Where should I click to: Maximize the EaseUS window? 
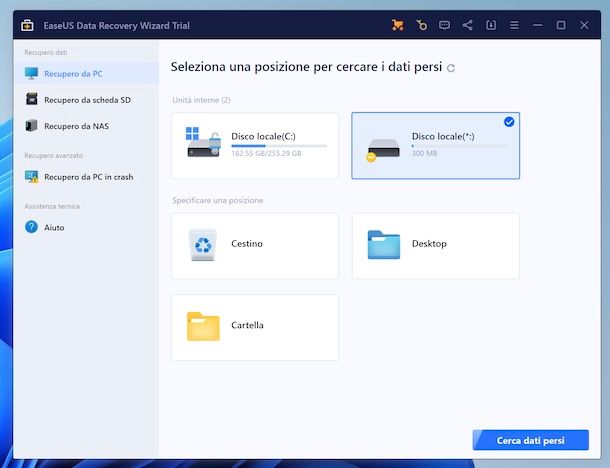click(561, 25)
